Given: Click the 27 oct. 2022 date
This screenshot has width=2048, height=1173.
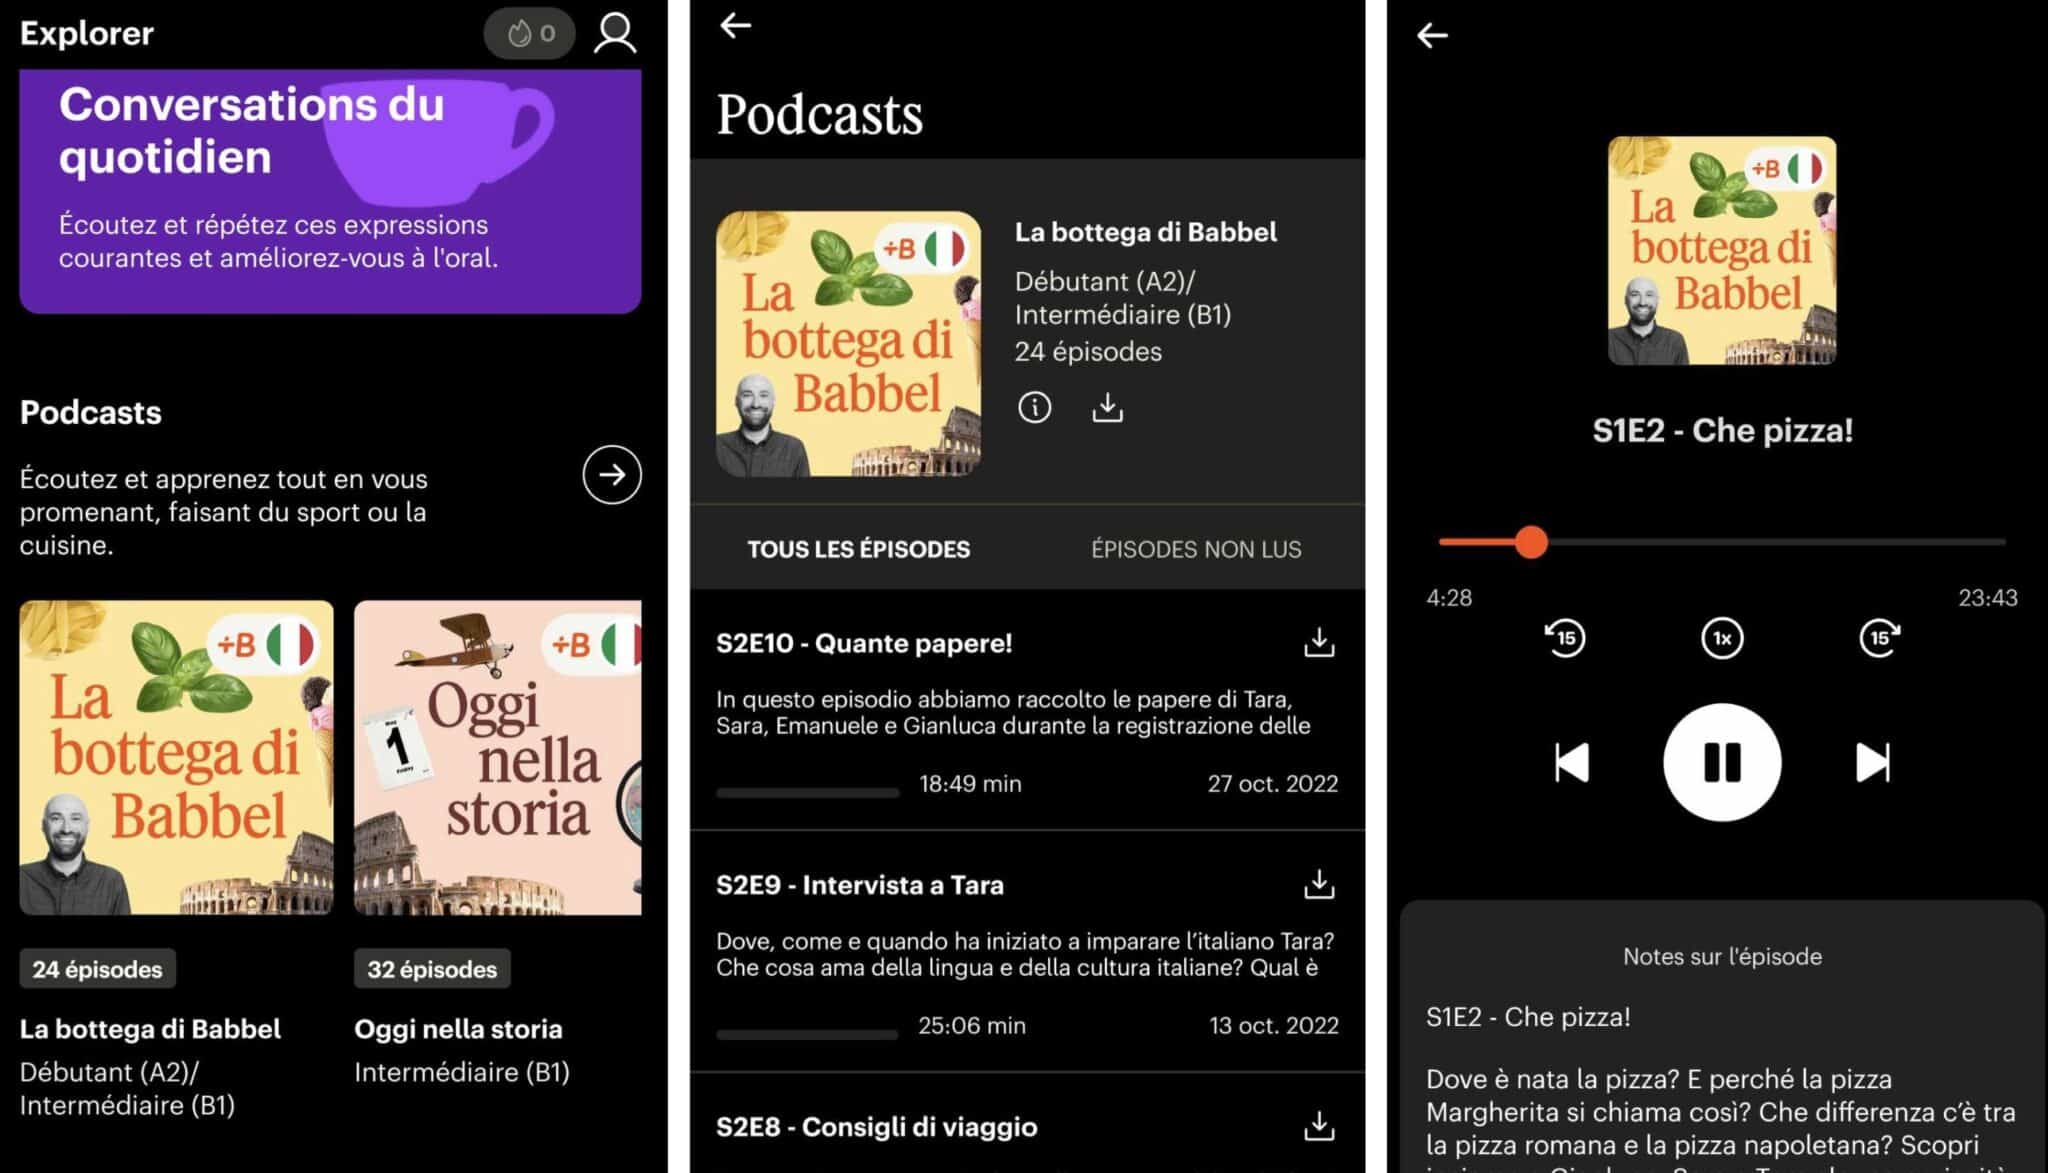Looking at the screenshot, I should click(x=1272, y=783).
